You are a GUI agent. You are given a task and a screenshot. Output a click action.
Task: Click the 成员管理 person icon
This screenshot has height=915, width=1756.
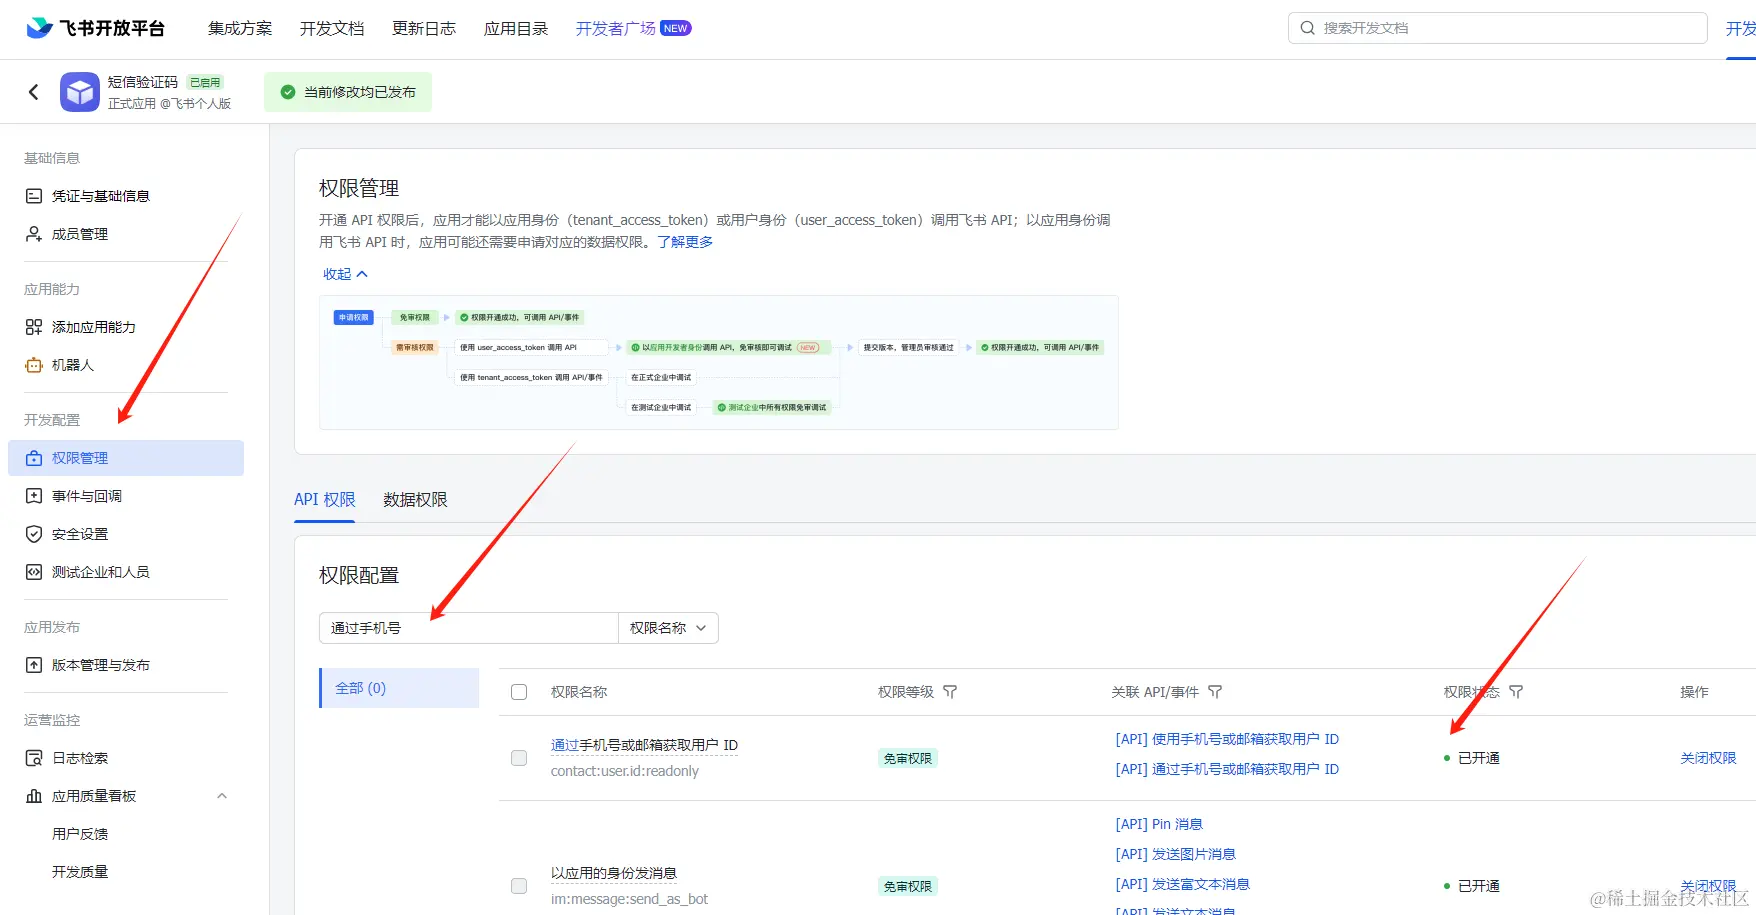coord(34,234)
